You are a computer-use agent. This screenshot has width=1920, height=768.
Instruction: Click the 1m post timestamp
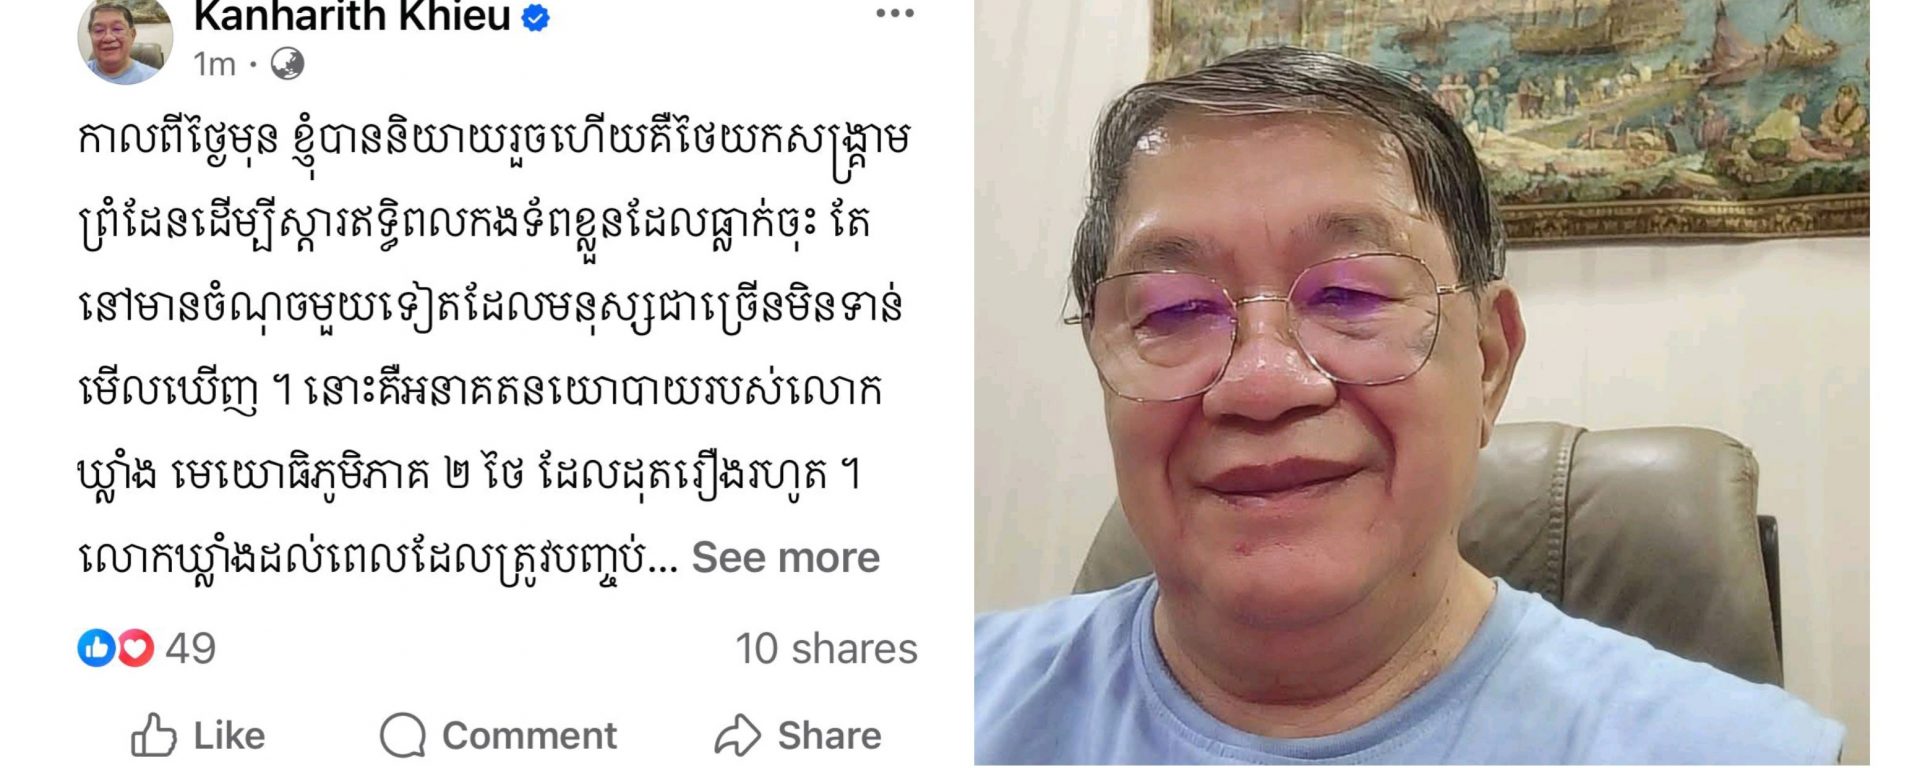215,64
